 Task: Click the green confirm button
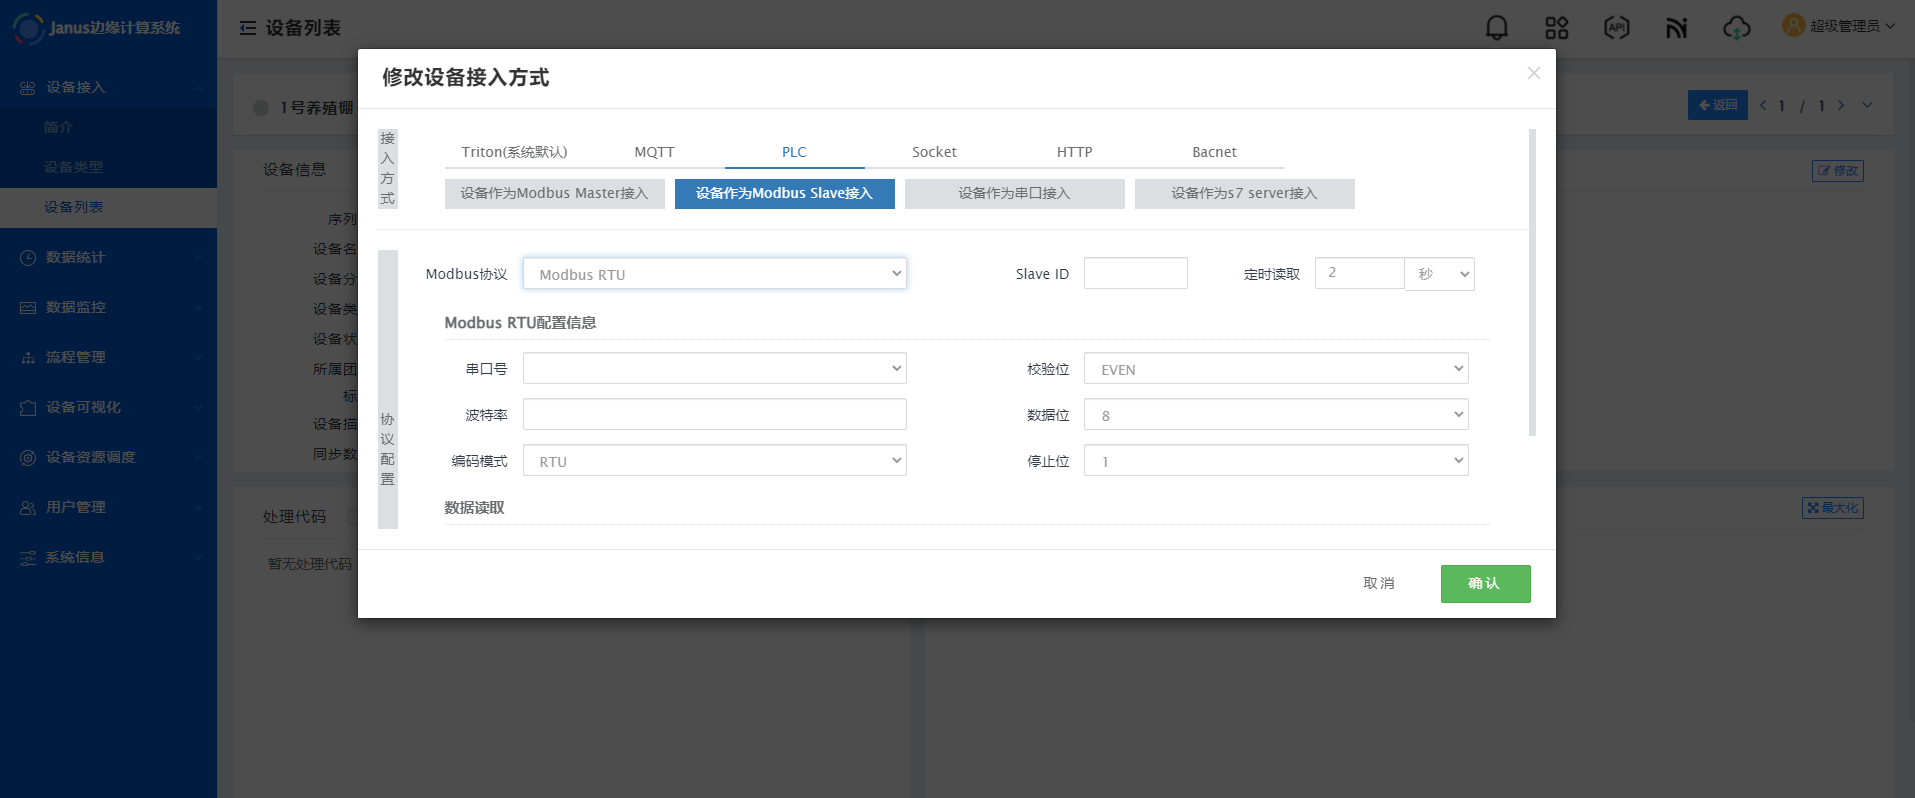[1485, 584]
